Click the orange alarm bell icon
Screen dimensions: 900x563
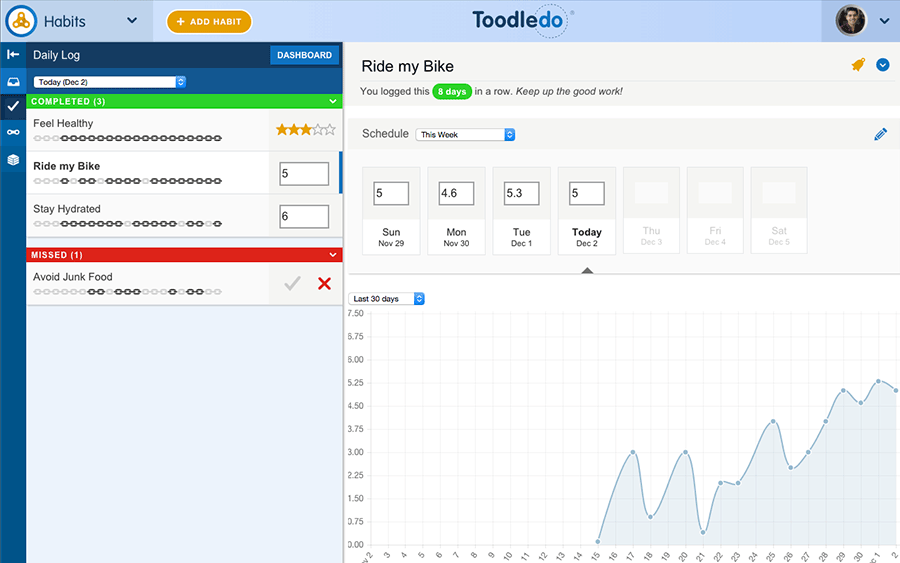click(858, 65)
